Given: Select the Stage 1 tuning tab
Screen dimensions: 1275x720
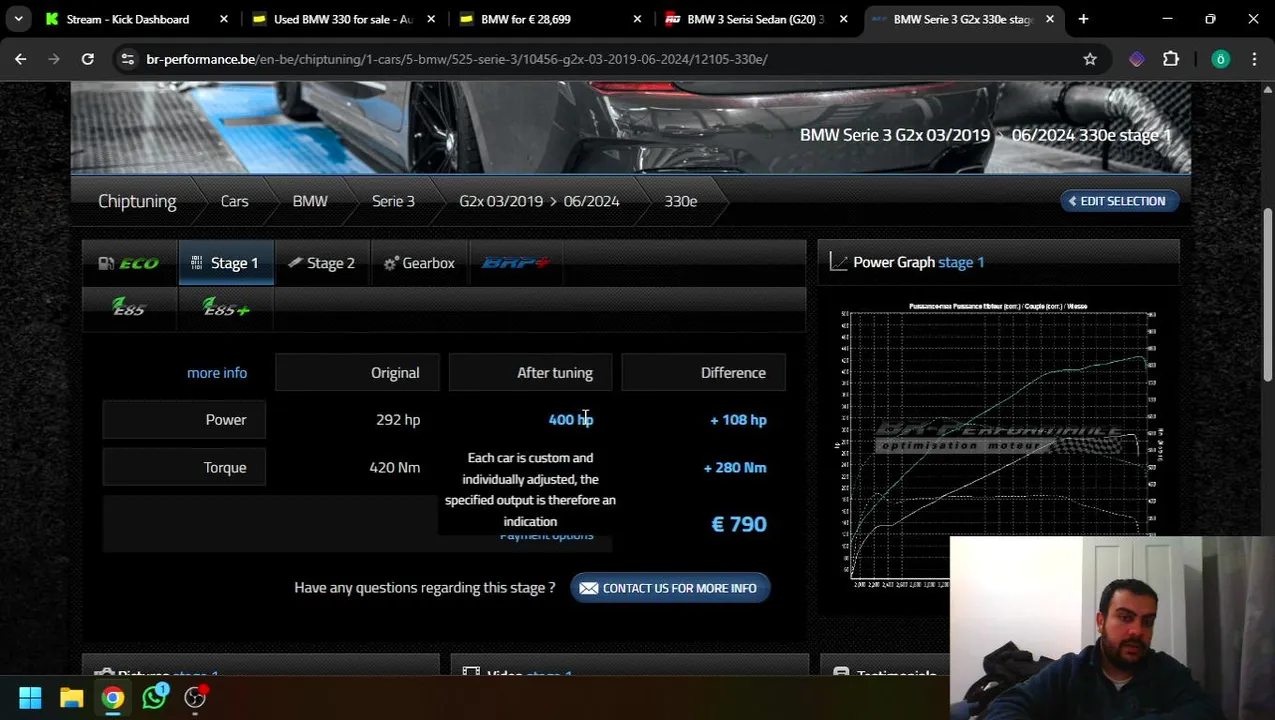Looking at the screenshot, I should (226, 263).
